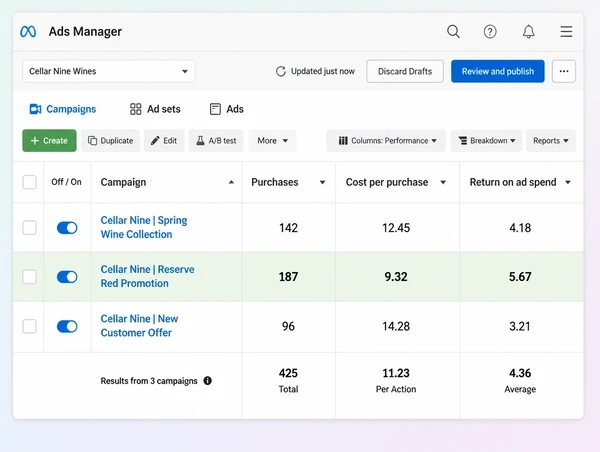Open the notifications bell icon
Screen dimensions: 600x452
coord(529,31)
